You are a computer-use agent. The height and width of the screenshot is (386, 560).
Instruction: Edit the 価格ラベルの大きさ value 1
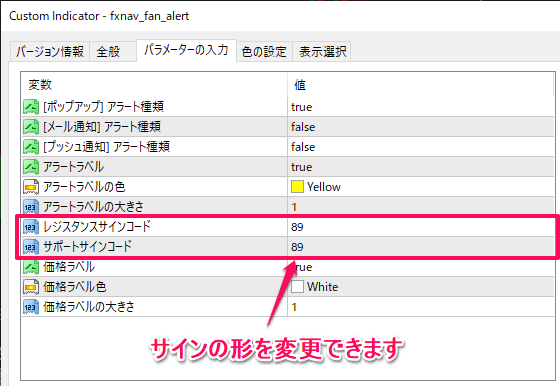[x=294, y=307]
